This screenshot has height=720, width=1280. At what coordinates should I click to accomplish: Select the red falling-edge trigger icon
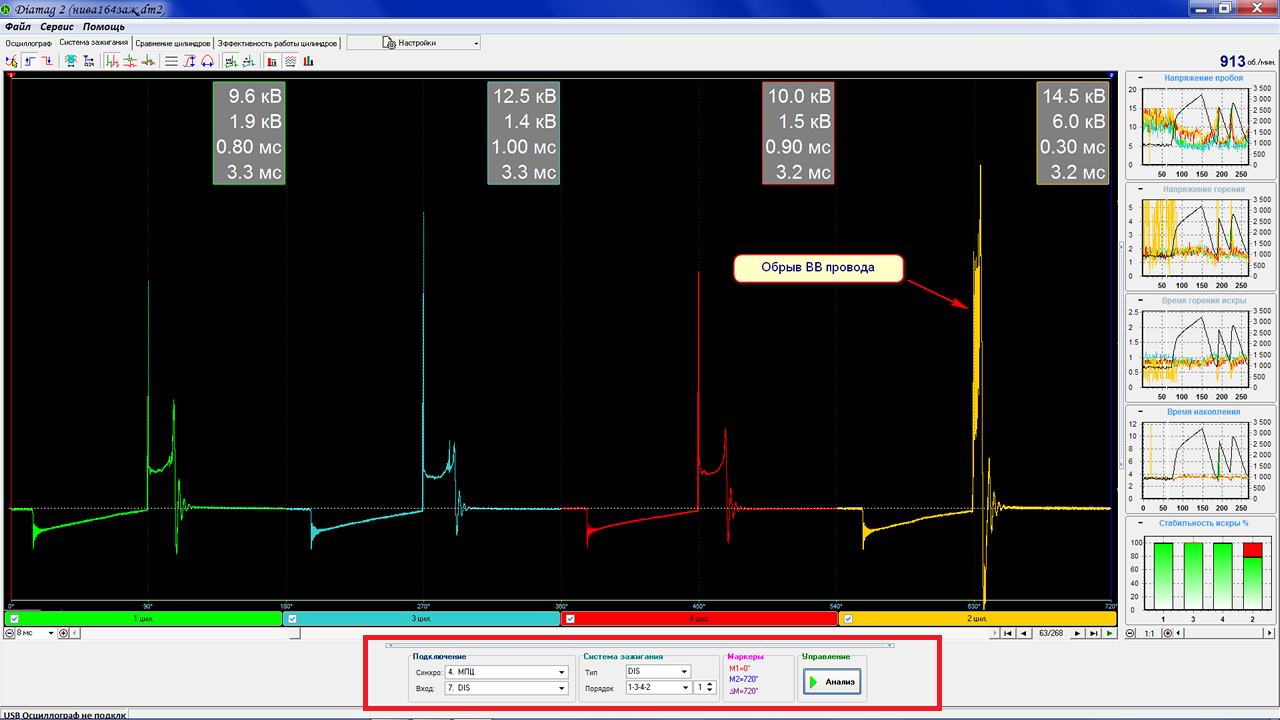[x=46, y=61]
